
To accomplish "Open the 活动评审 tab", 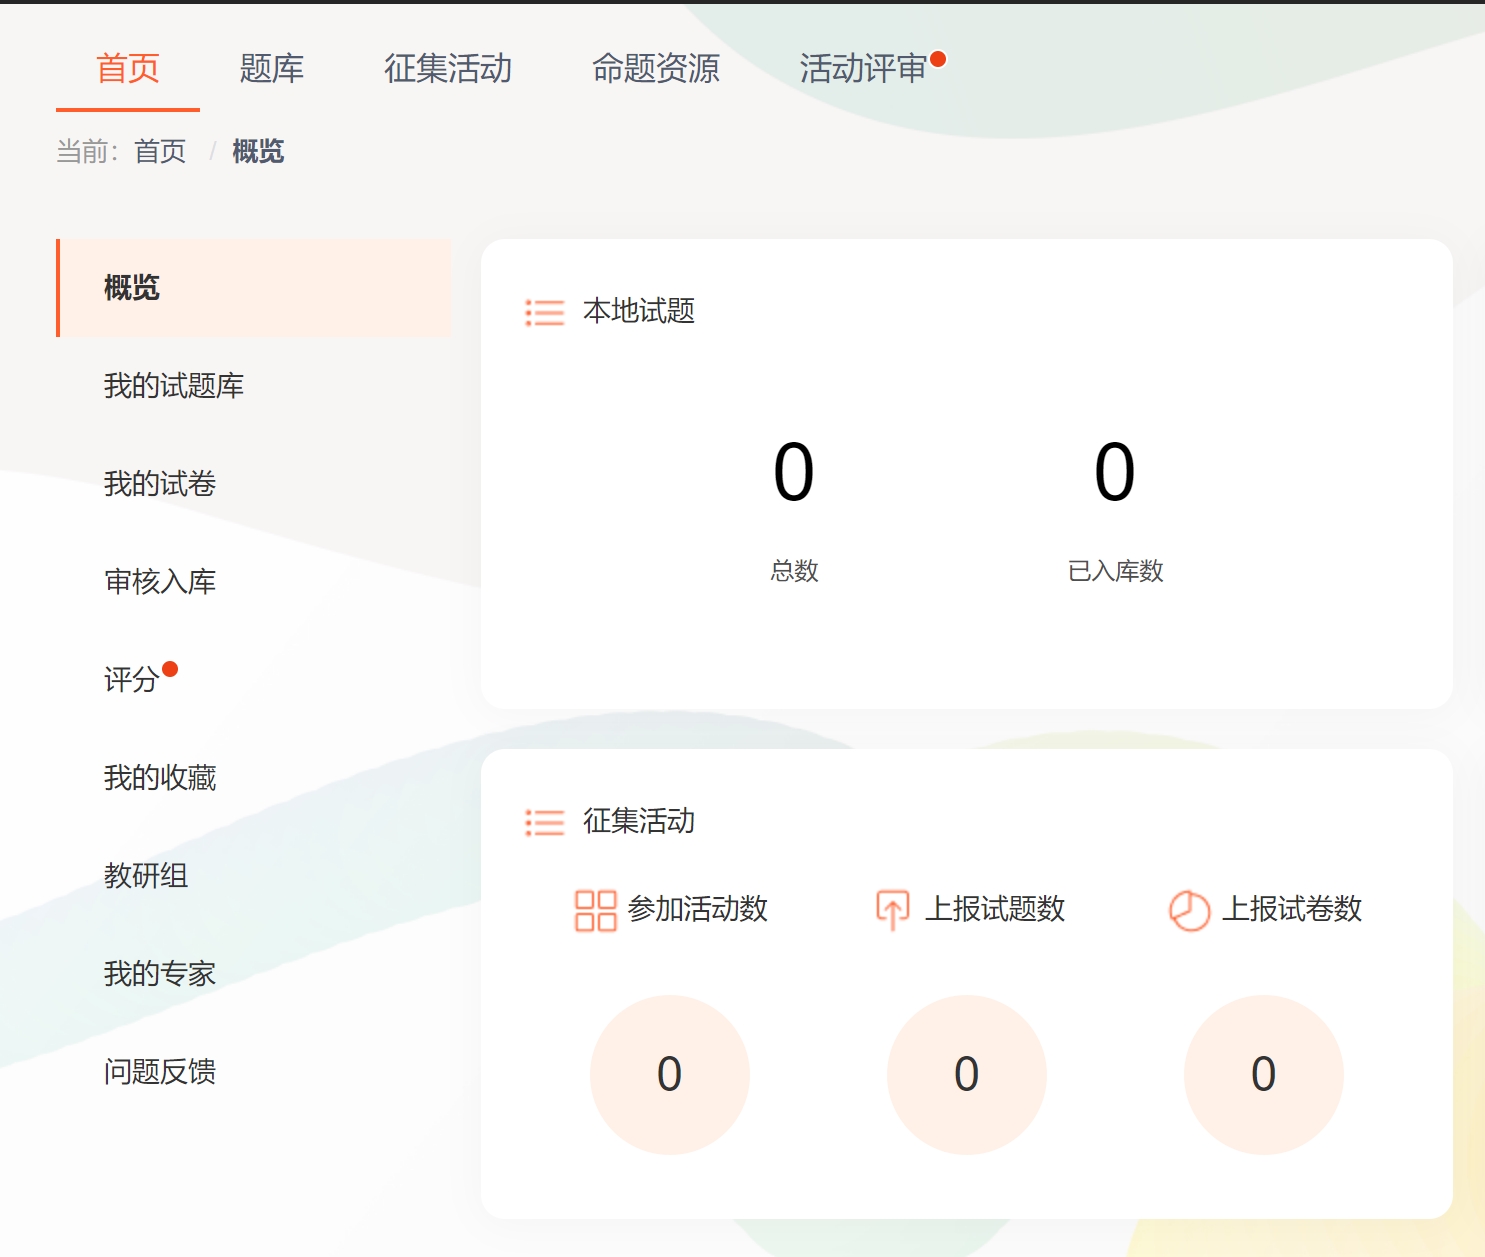I will (864, 68).
